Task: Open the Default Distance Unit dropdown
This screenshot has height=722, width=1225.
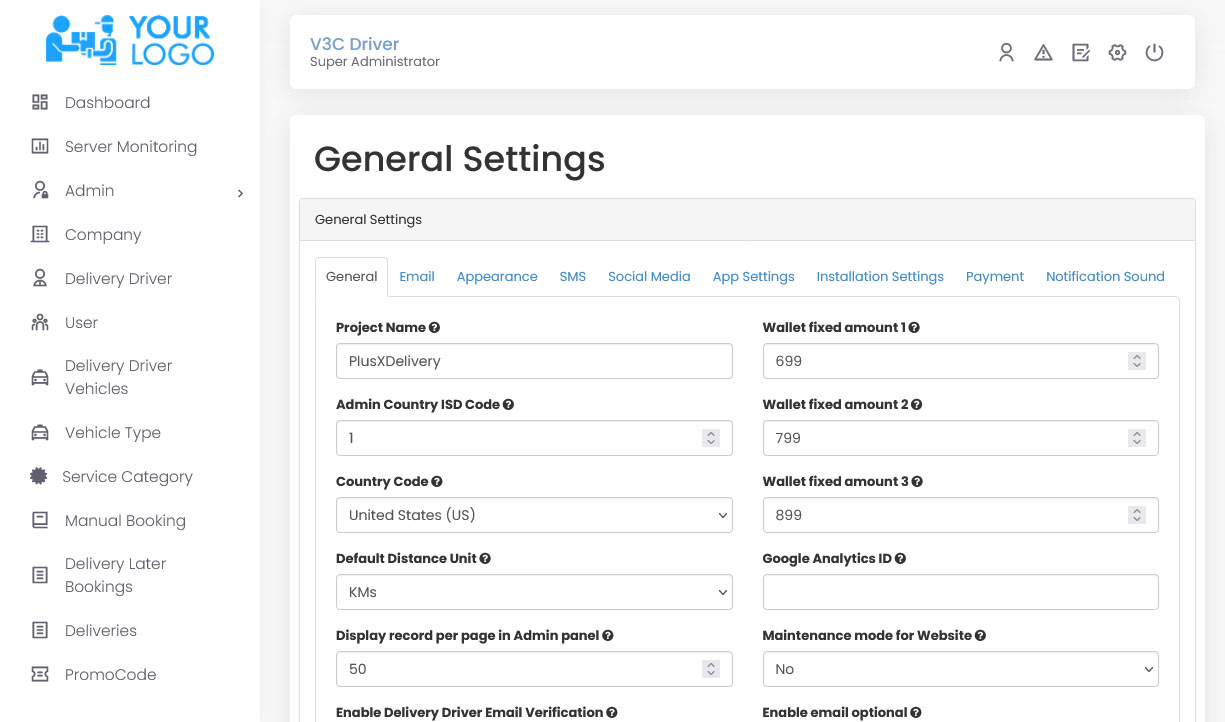Action: pyautogui.click(x=534, y=592)
